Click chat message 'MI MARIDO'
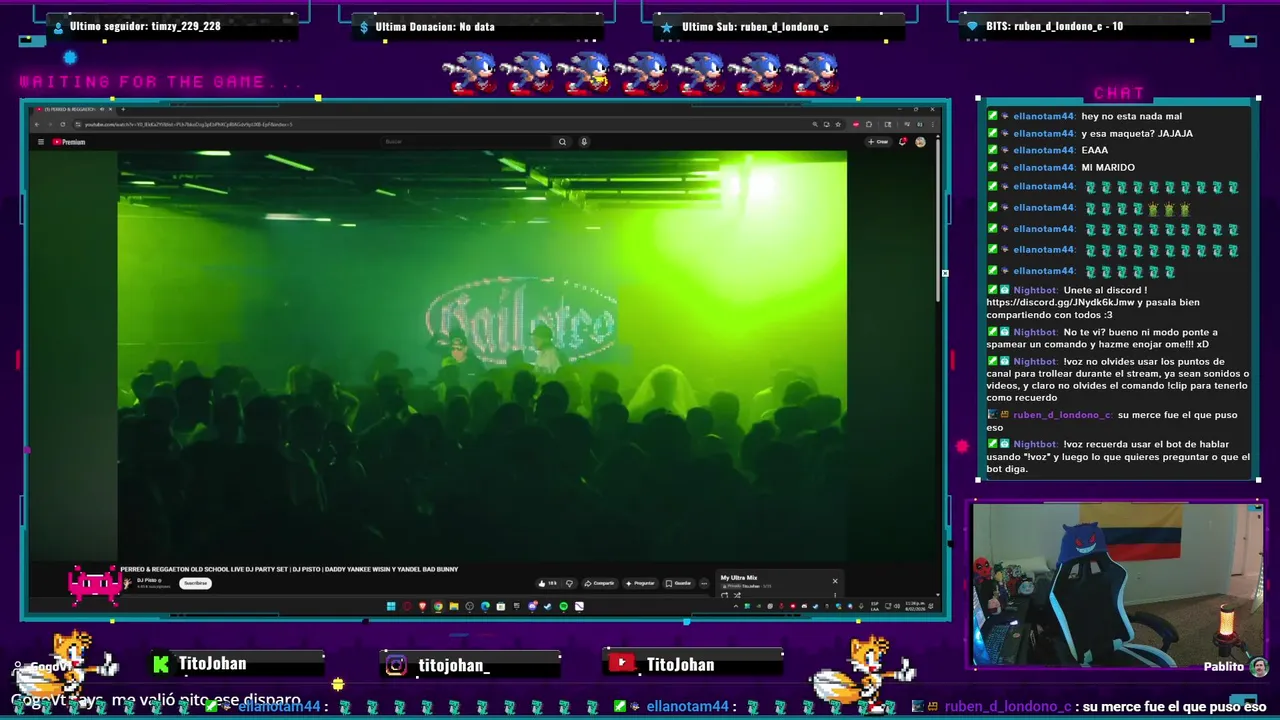1280x720 pixels. 1108,167
